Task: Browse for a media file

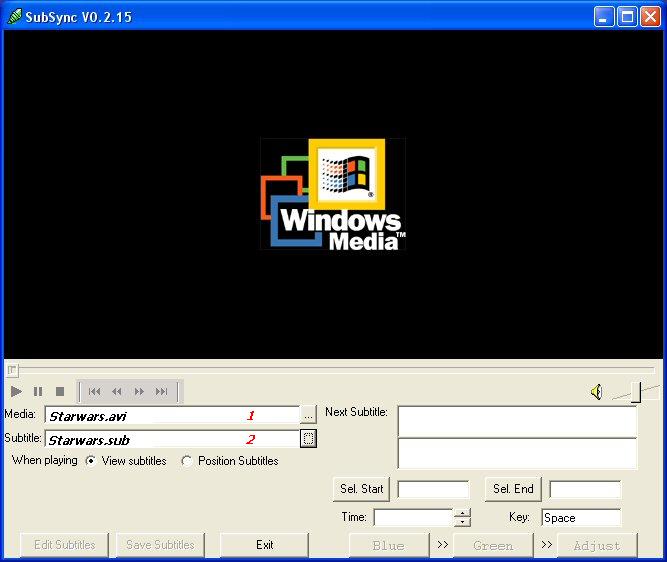Action: click(308, 414)
